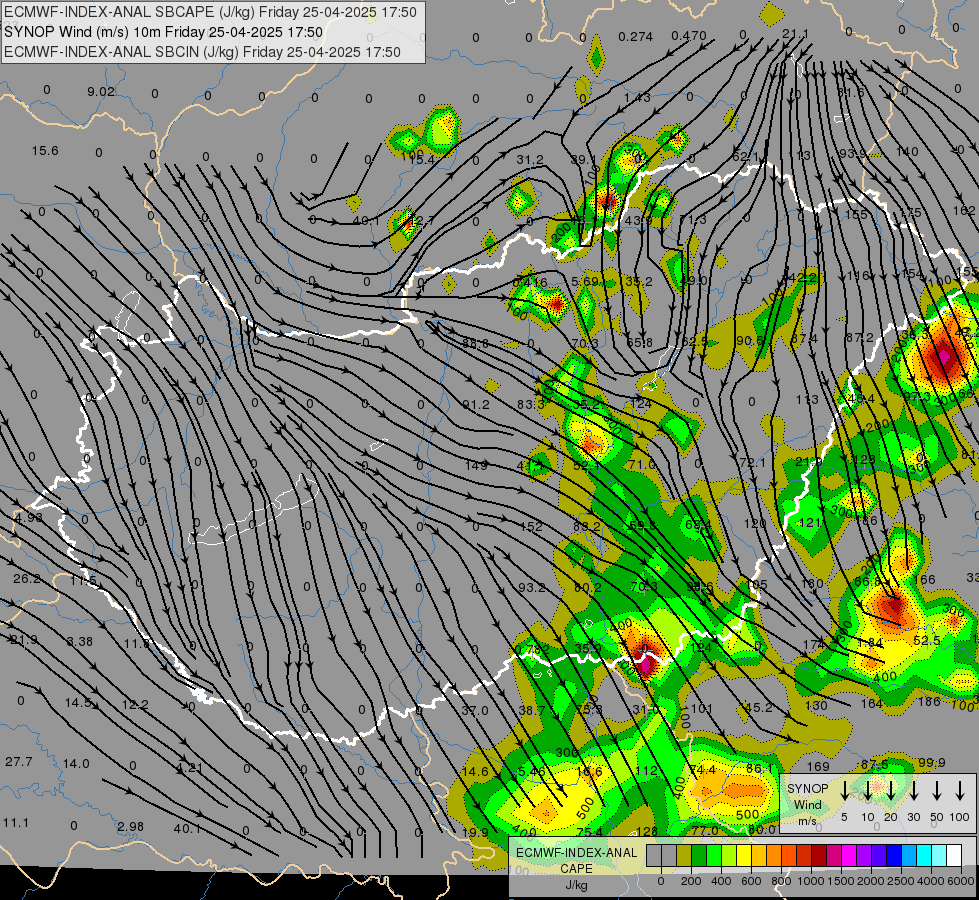Click the 2500 tick label on CAPE scale
Image resolution: width=979 pixels, height=900 pixels.
[x=901, y=881]
